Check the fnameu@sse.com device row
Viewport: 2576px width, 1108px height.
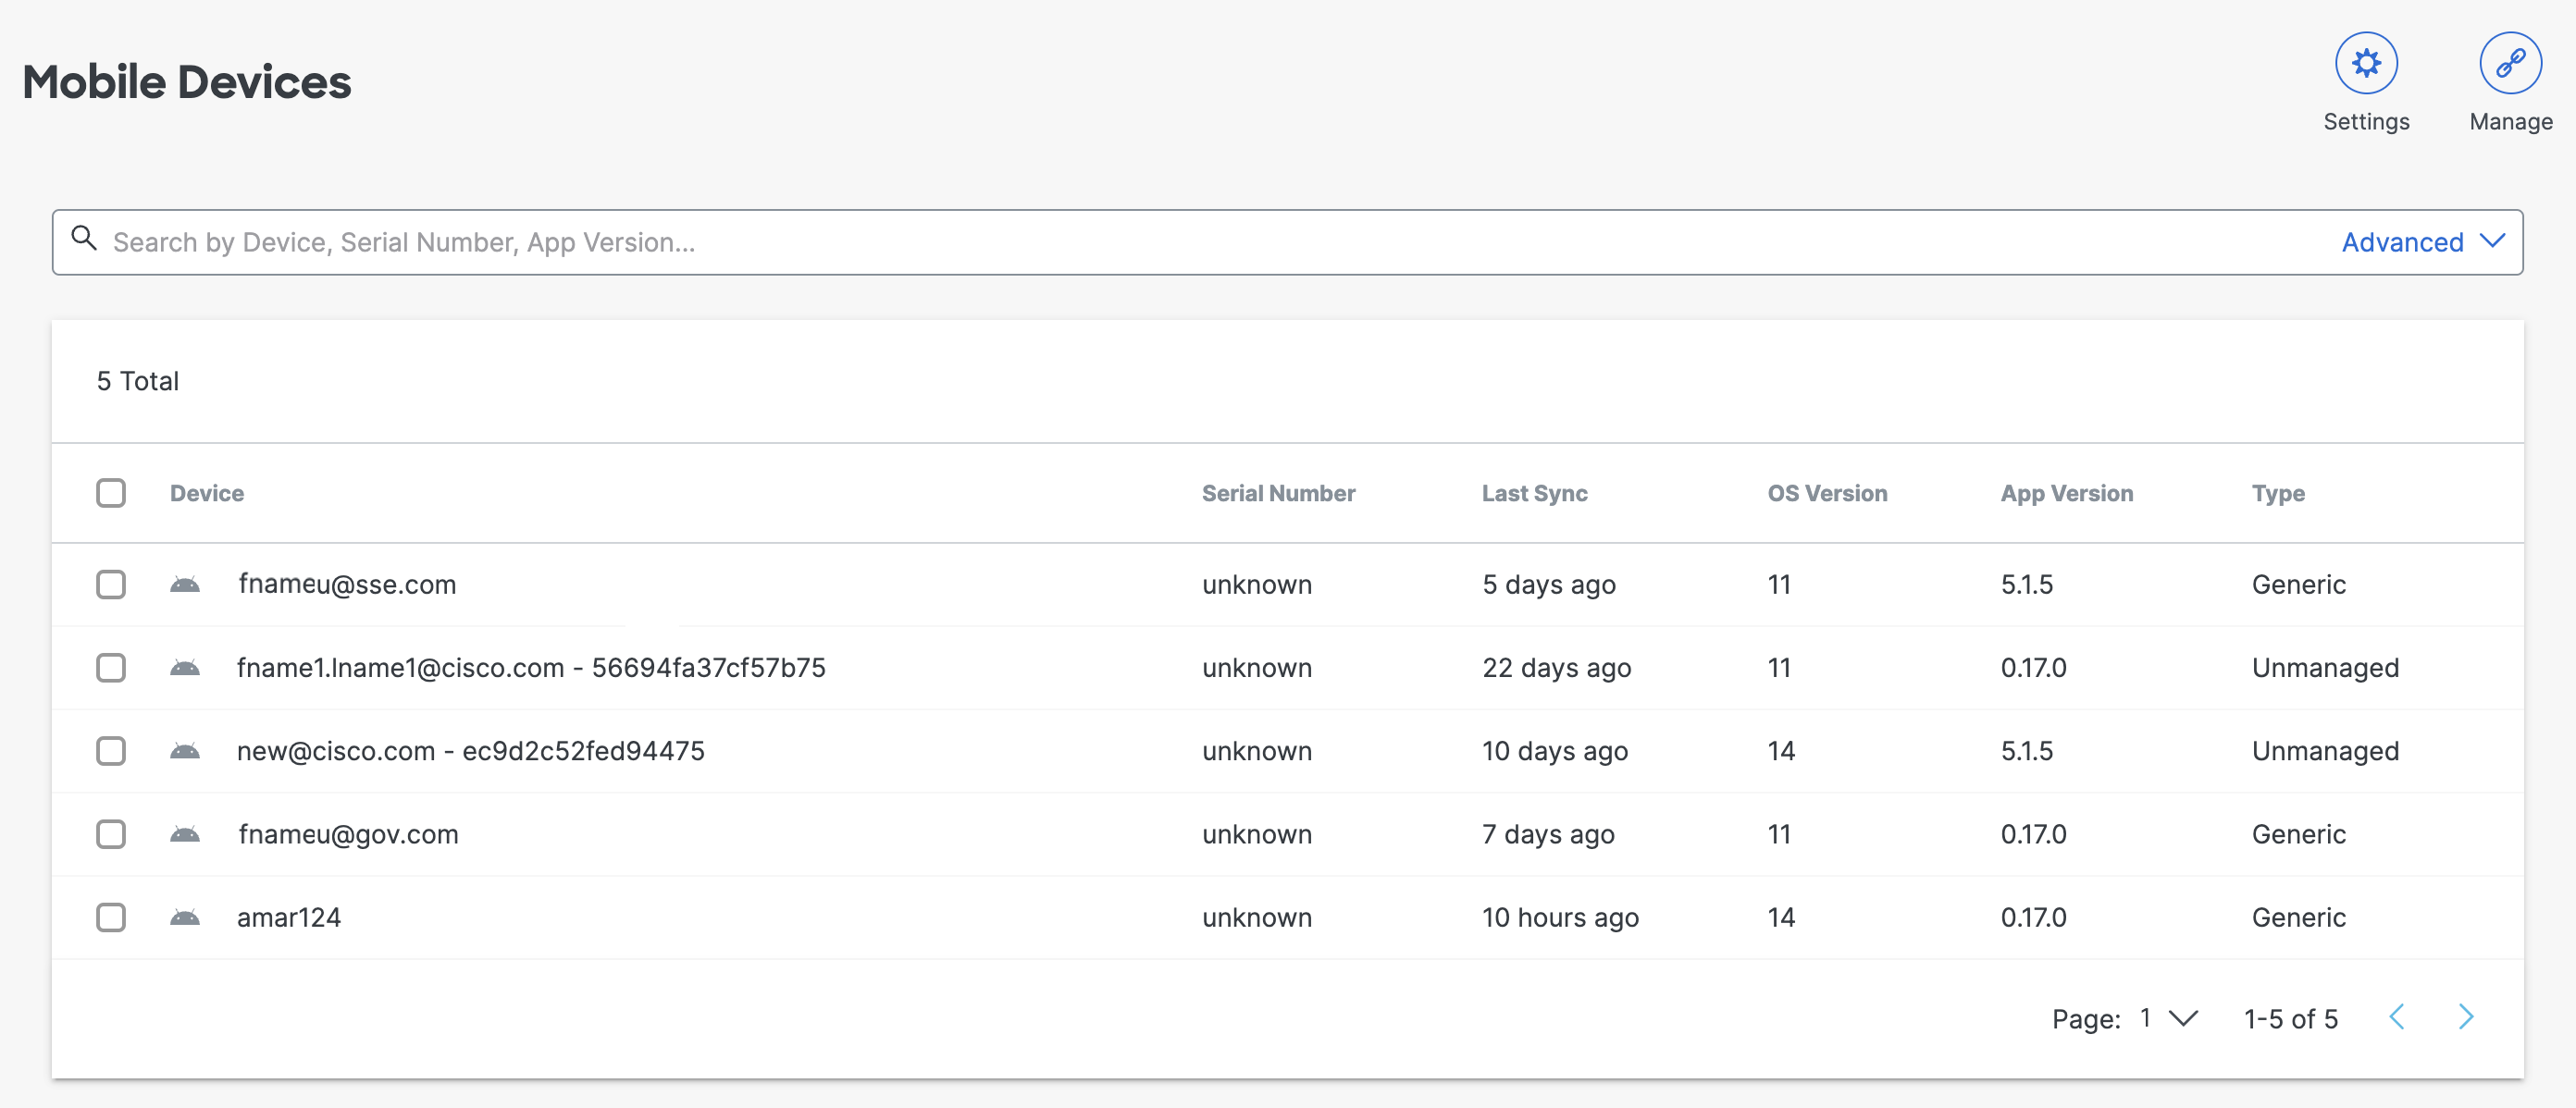click(x=111, y=584)
